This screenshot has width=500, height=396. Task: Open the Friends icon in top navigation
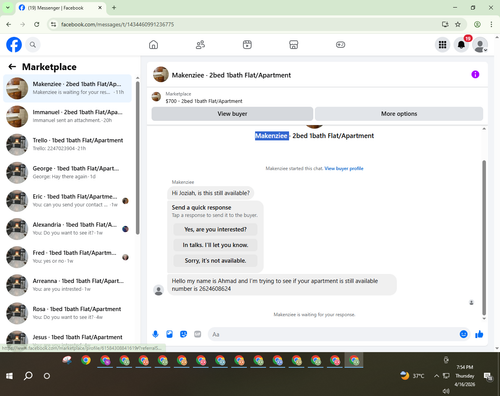200,45
